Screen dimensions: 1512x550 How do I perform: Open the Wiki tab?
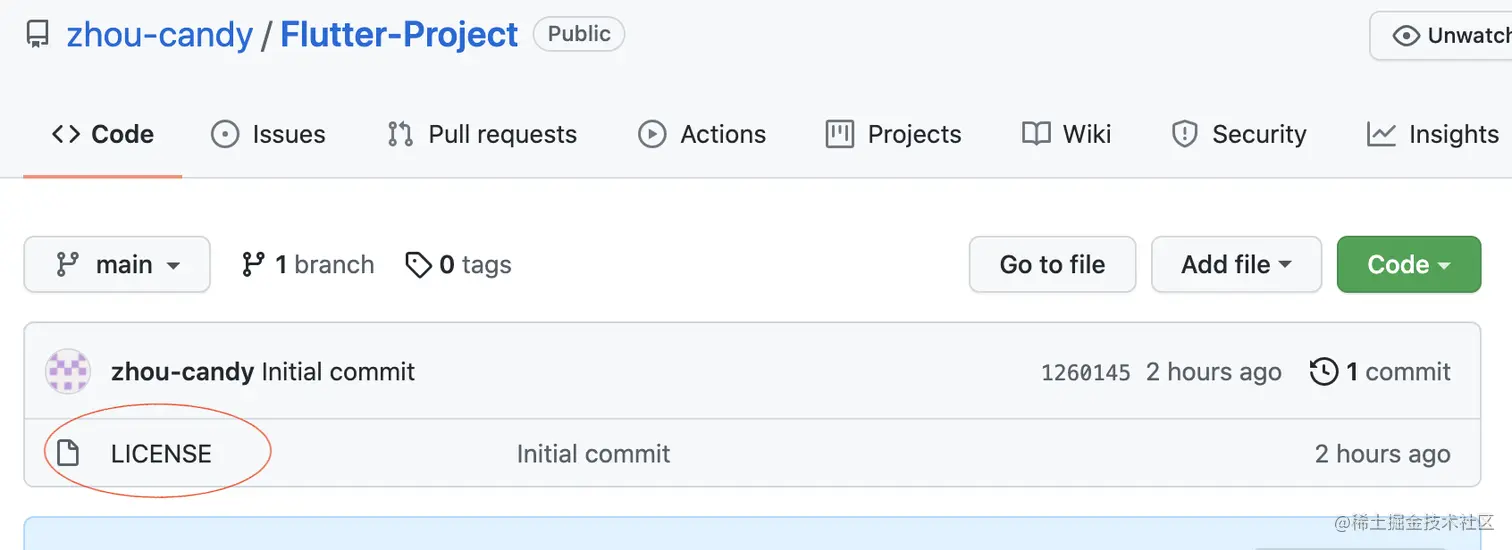[x=1066, y=134]
